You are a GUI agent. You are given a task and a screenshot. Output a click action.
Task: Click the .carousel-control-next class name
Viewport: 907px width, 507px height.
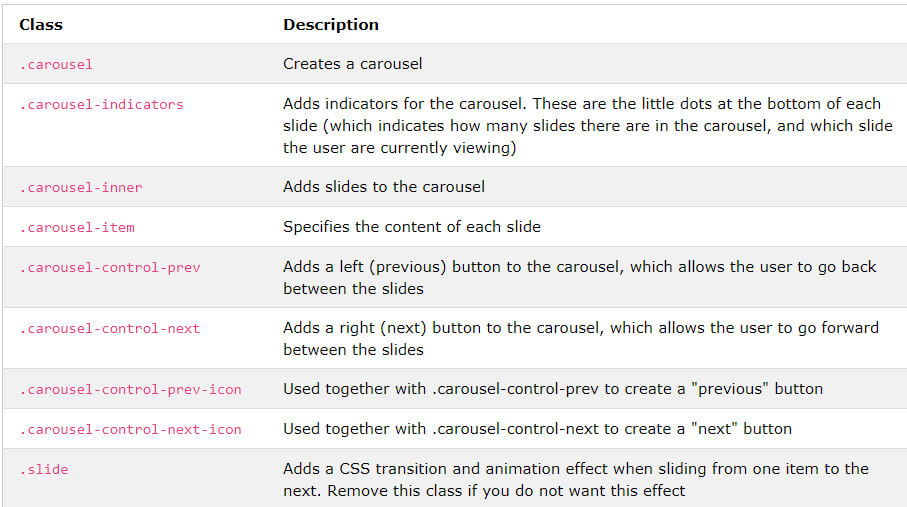[x=109, y=328]
